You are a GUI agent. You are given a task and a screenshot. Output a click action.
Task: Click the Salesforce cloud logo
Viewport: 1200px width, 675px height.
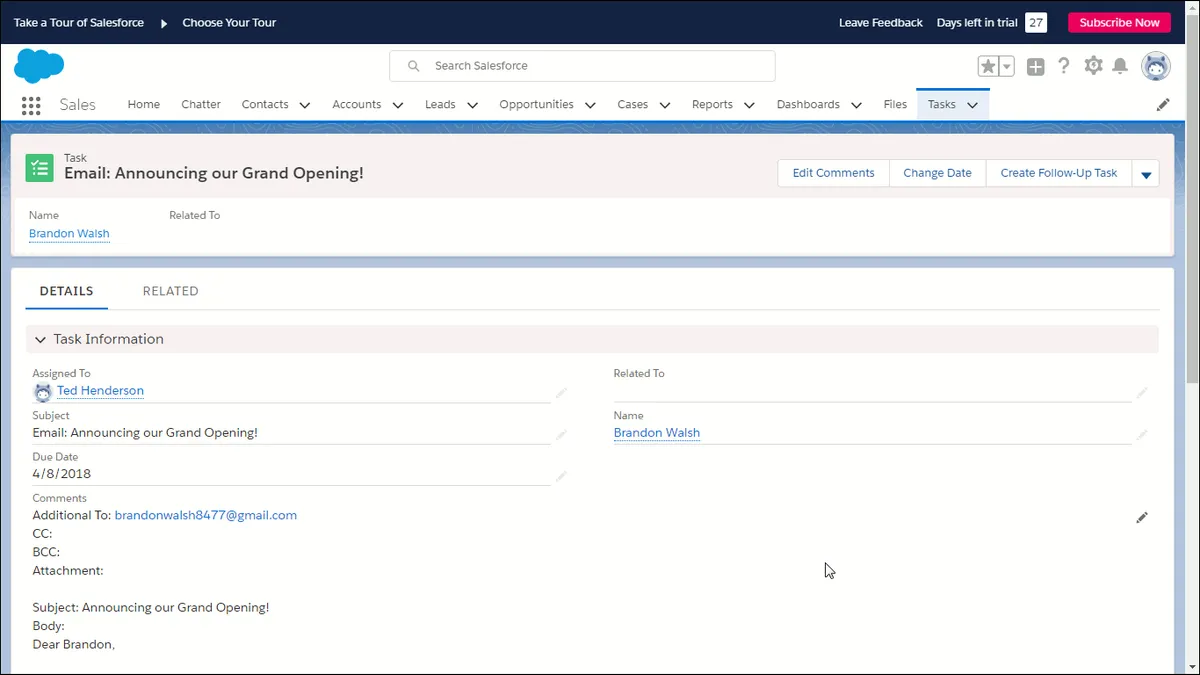coord(39,66)
